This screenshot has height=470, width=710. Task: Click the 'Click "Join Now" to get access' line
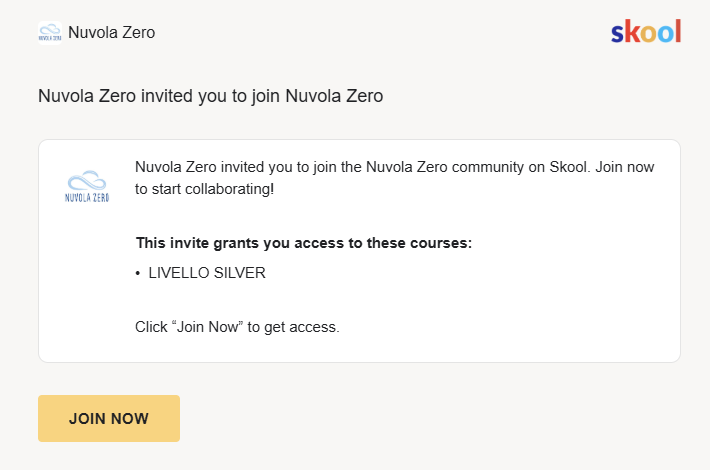tap(237, 327)
